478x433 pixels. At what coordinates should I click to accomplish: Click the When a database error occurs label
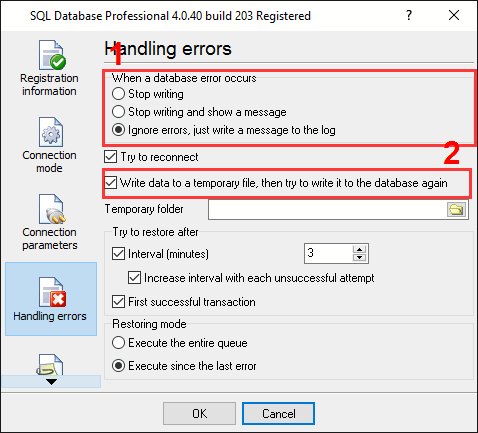tap(184, 78)
